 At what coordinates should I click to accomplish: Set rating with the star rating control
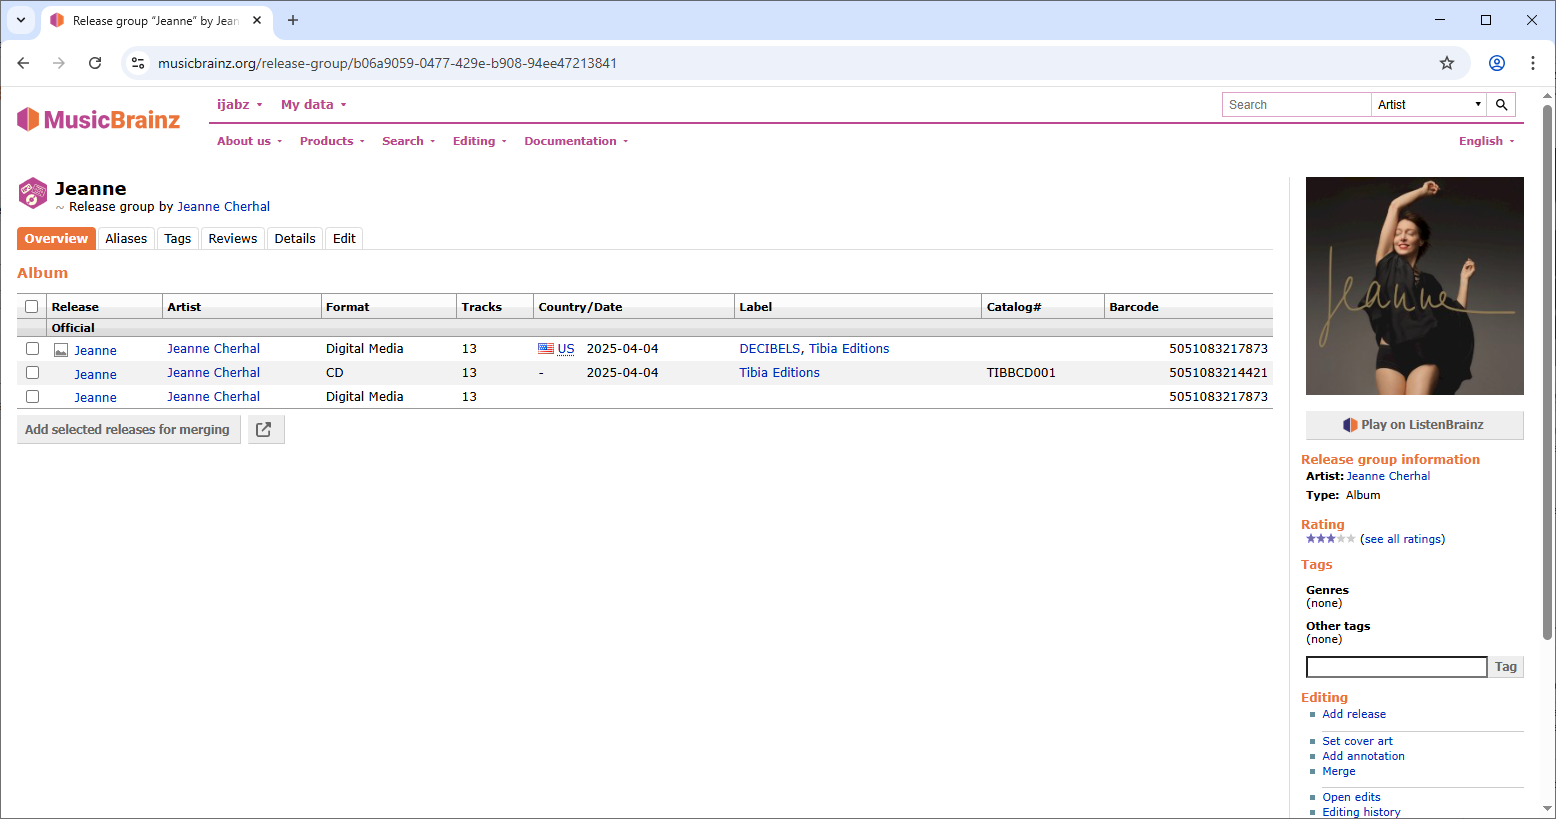click(1330, 539)
